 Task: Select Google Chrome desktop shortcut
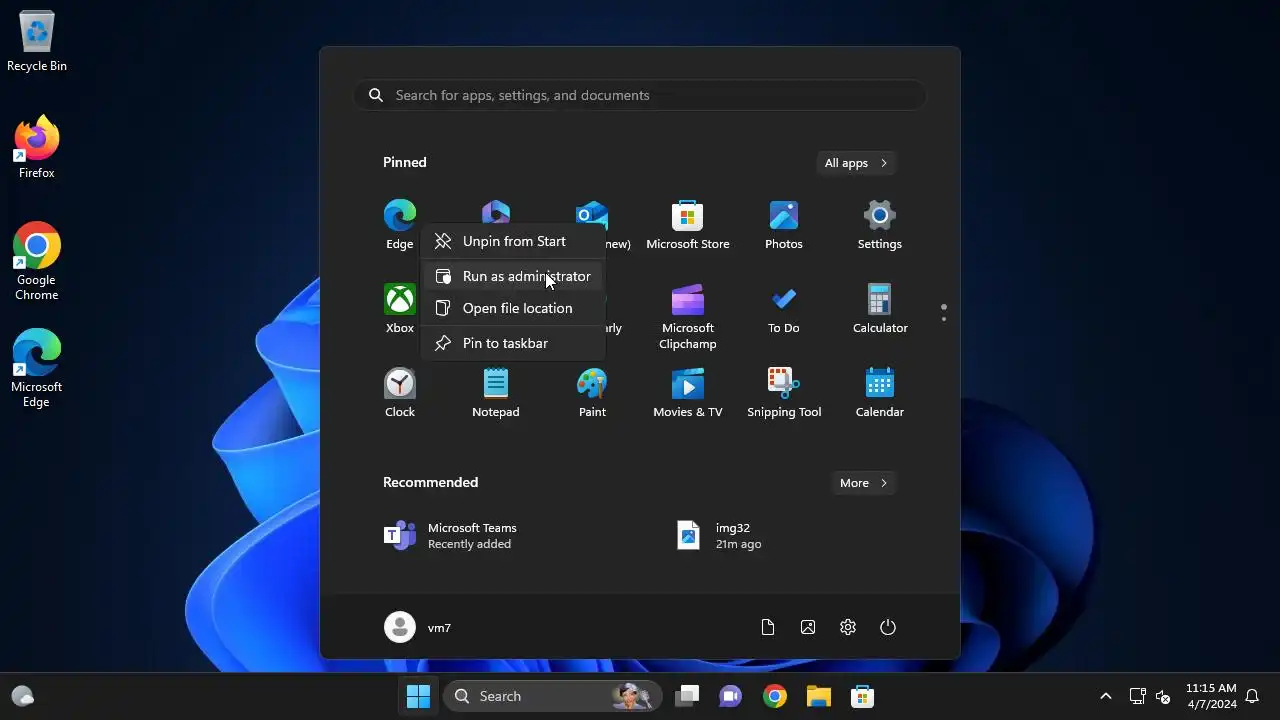(x=37, y=262)
